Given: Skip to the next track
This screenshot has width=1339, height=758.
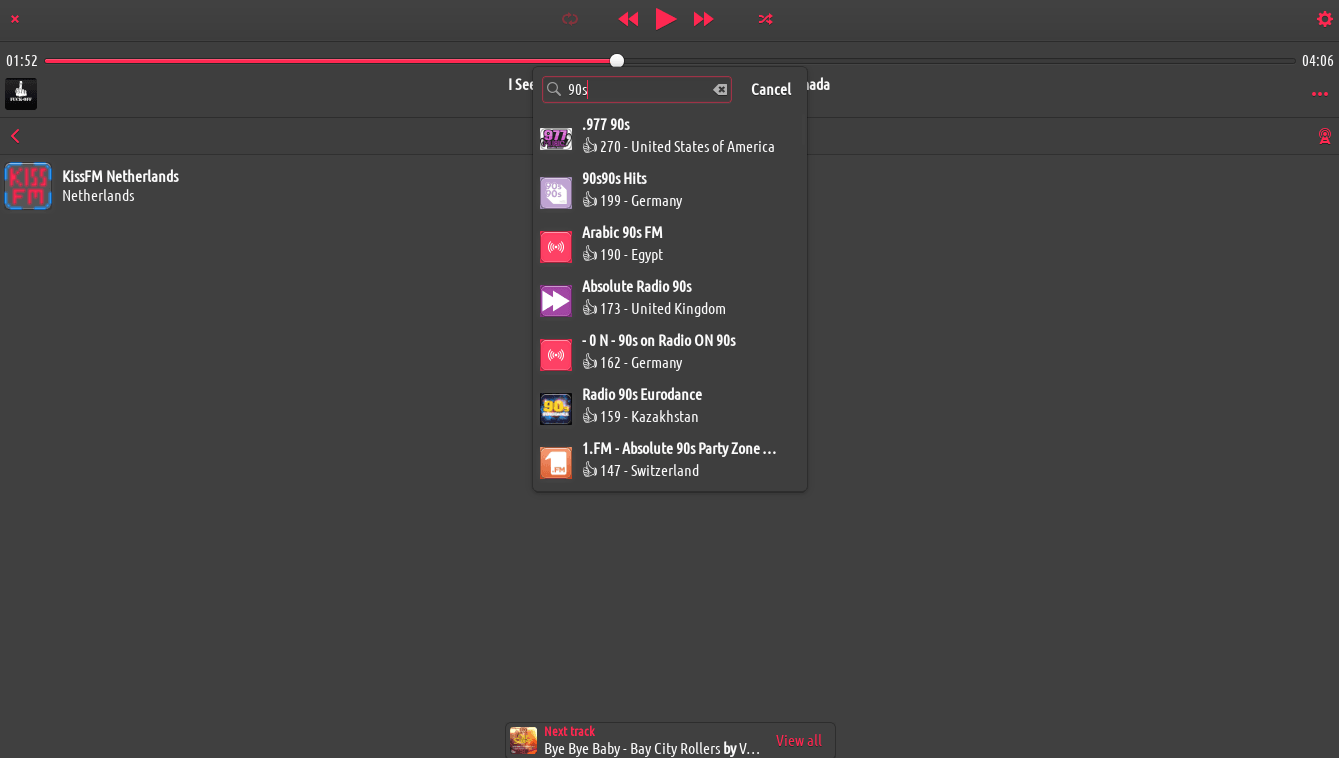Looking at the screenshot, I should coord(703,19).
